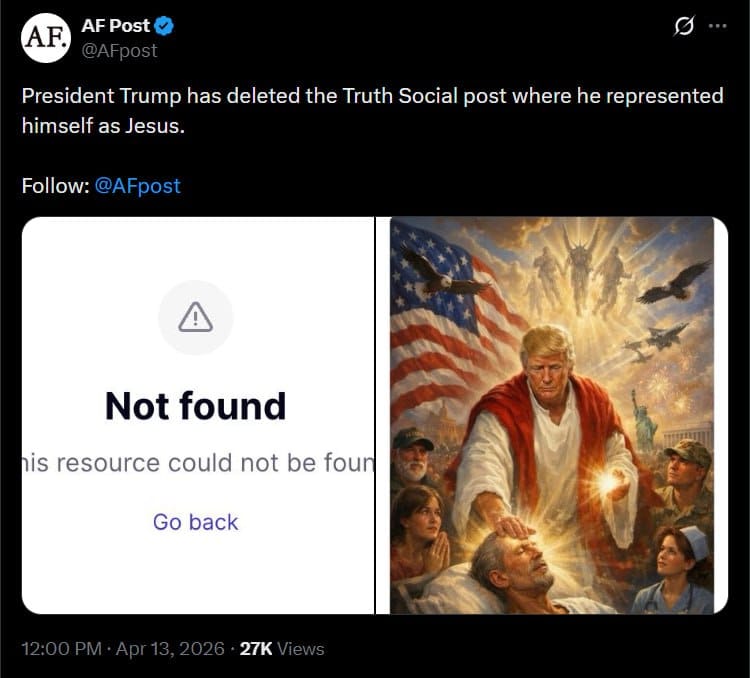Image resolution: width=750 pixels, height=678 pixels.
Task: View the 27K Views count
Action: 283,649
